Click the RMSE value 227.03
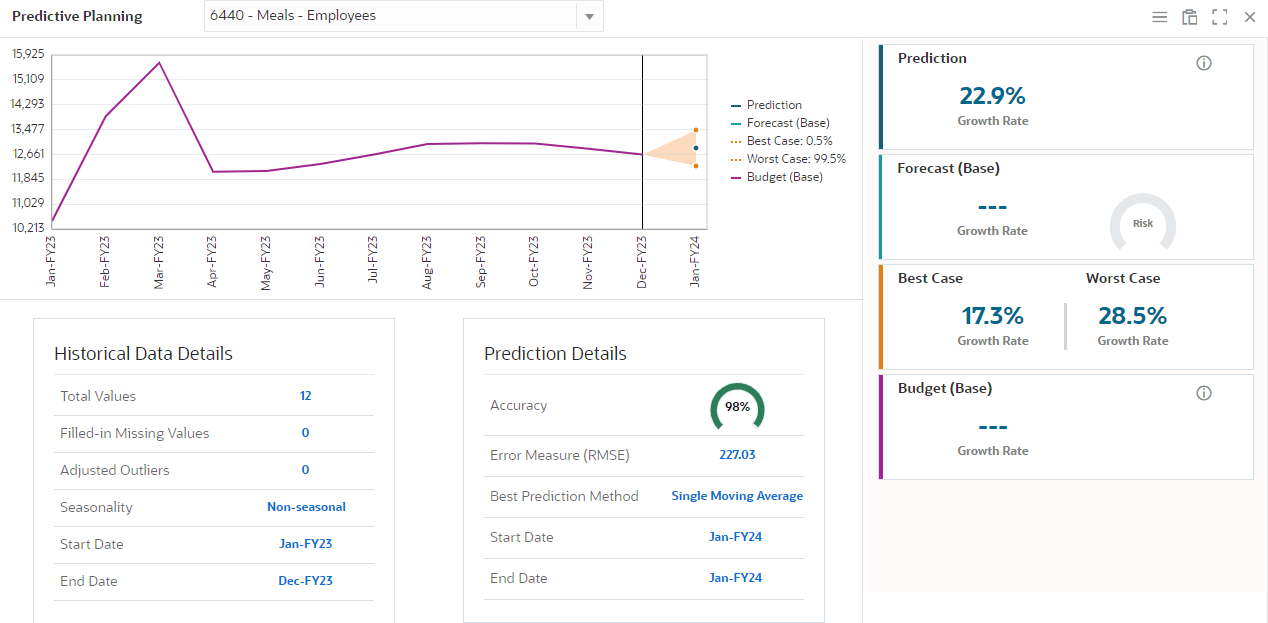 point(737,455)
